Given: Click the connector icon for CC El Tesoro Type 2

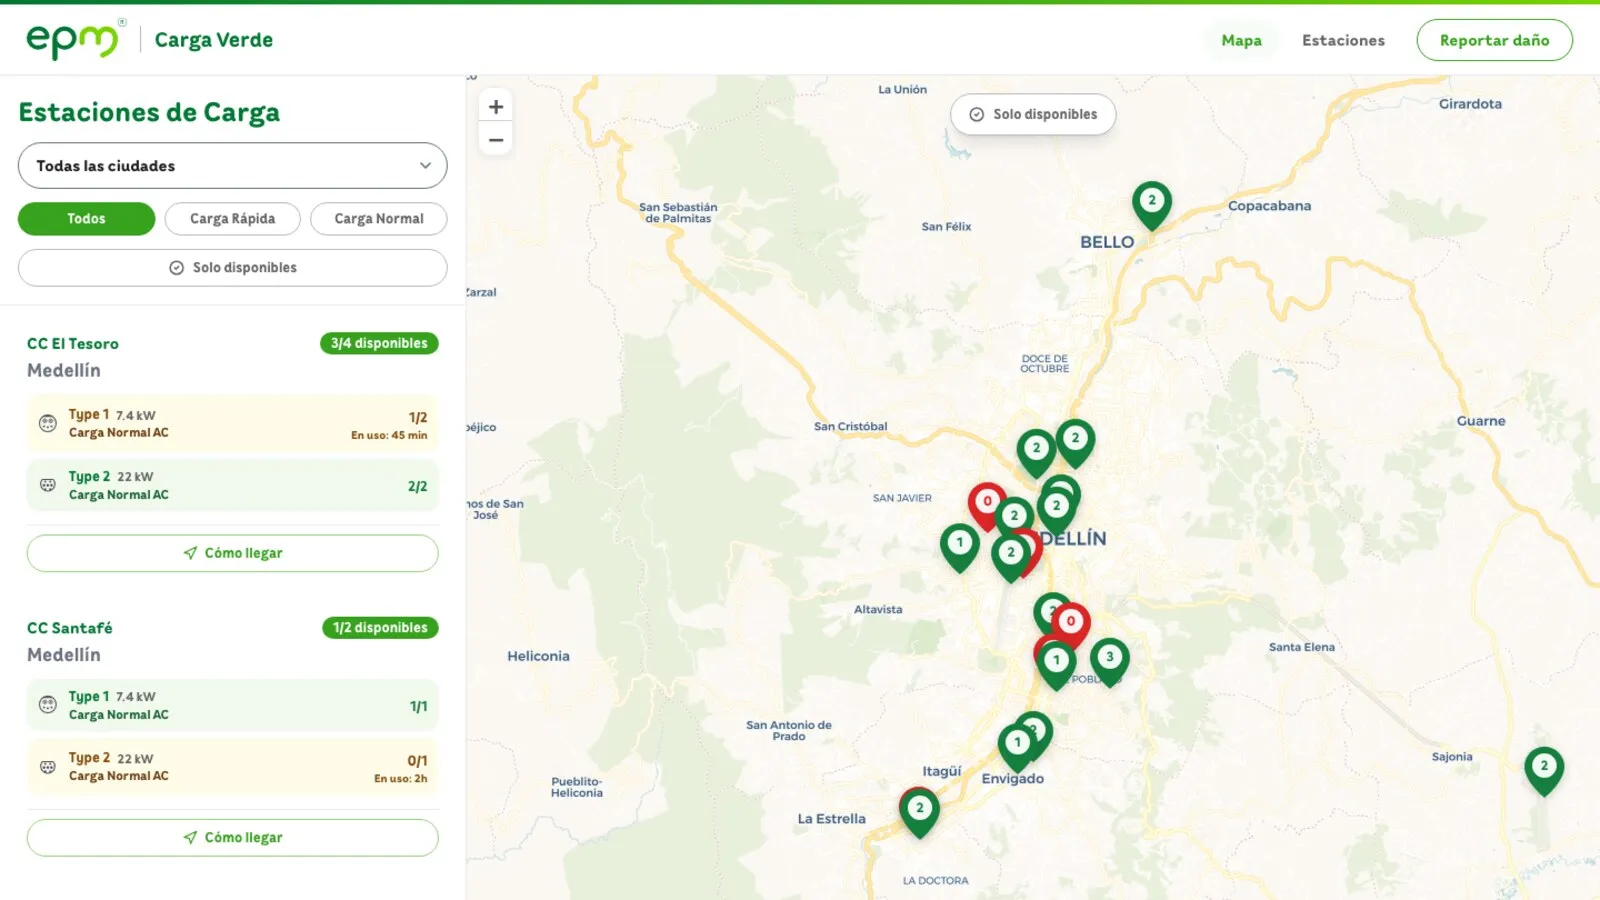Looking at the screenshot, I should 48,485.
